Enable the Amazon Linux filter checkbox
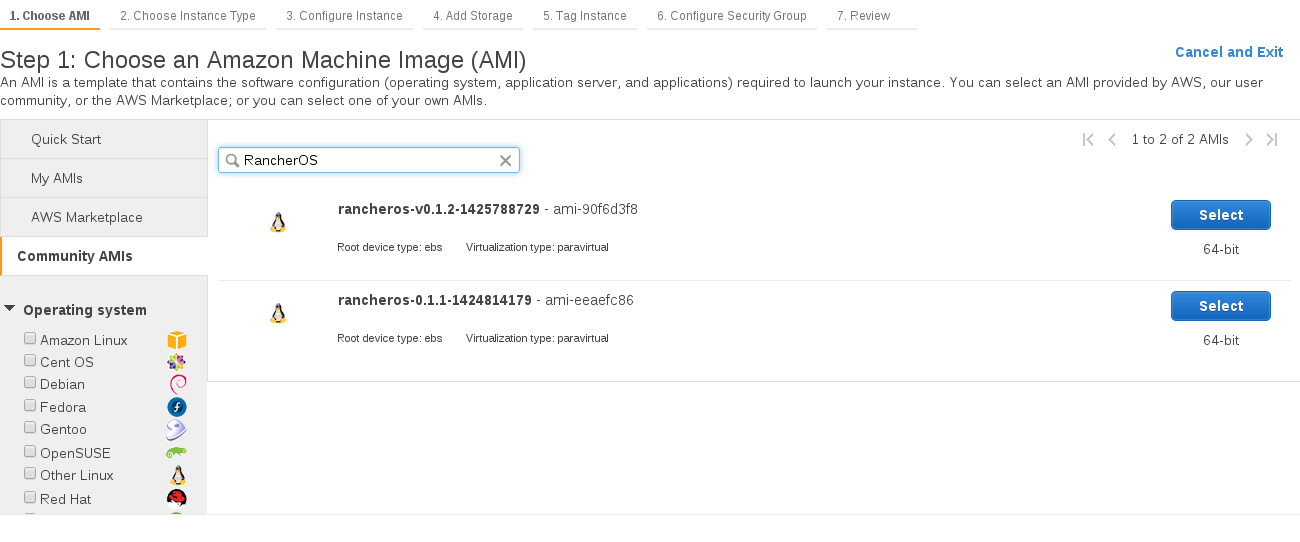Viewport: 1300px width, 542px height. coord(30,339)
